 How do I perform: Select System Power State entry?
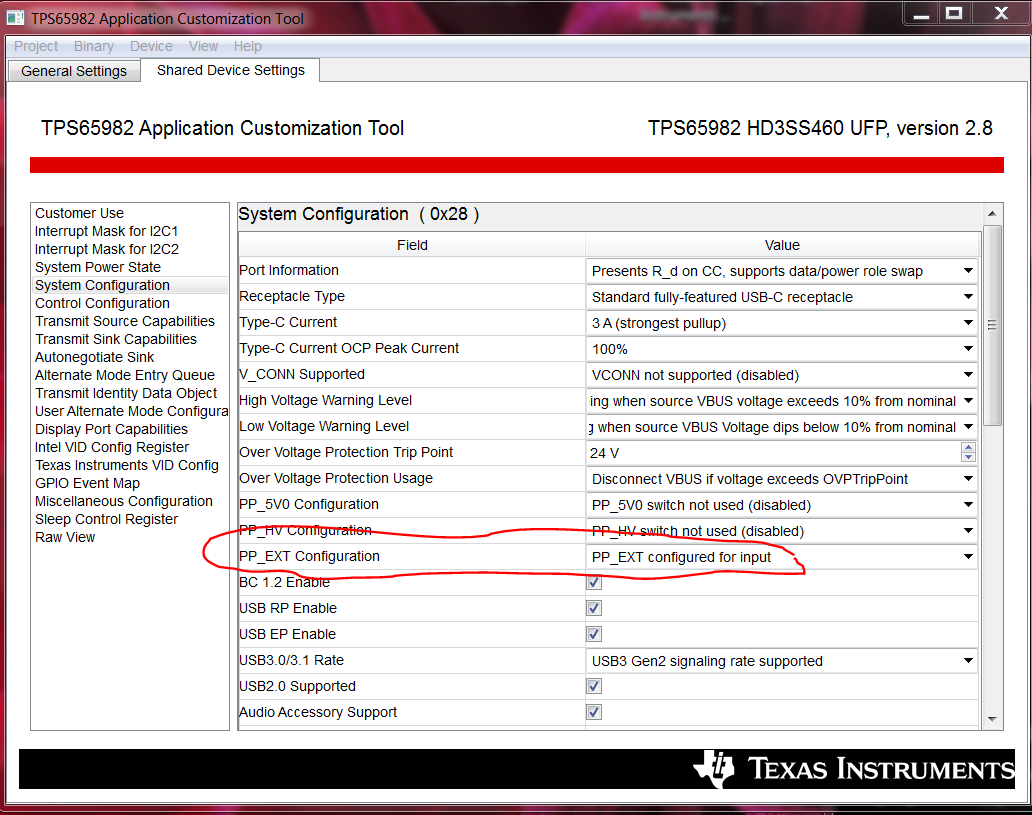click(x=97, y=267)
